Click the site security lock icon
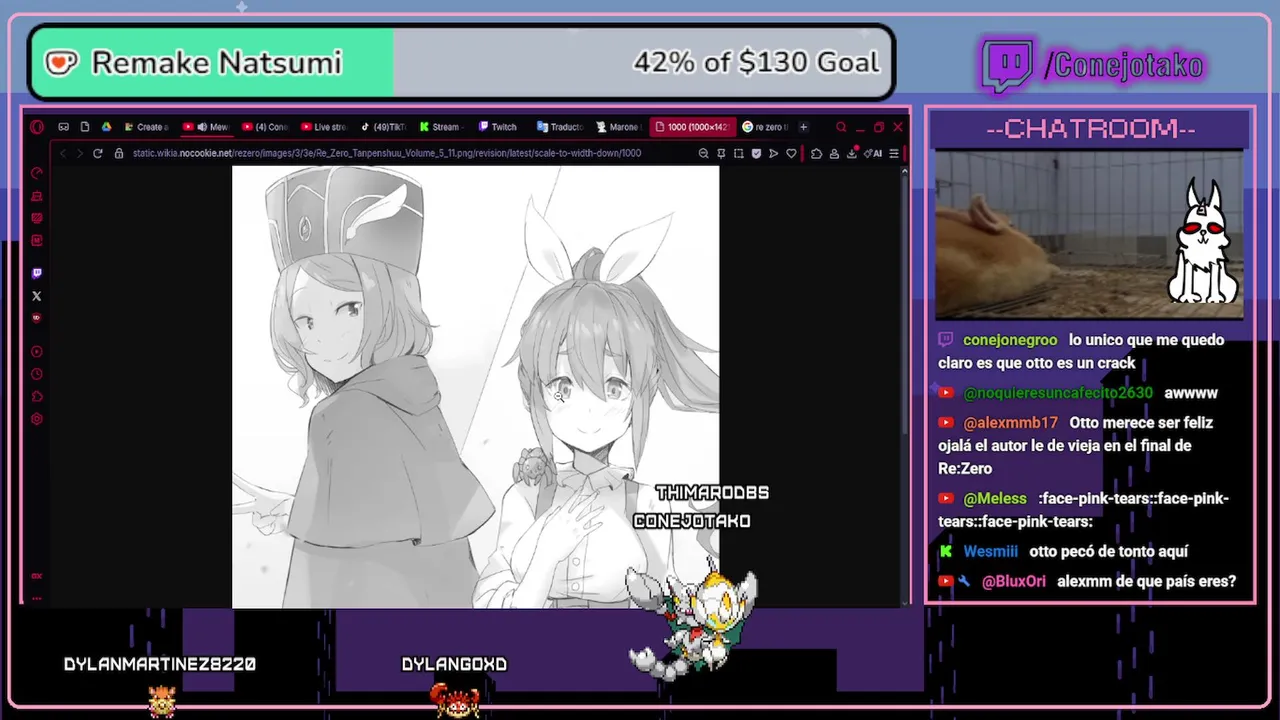 click(119, 153)
